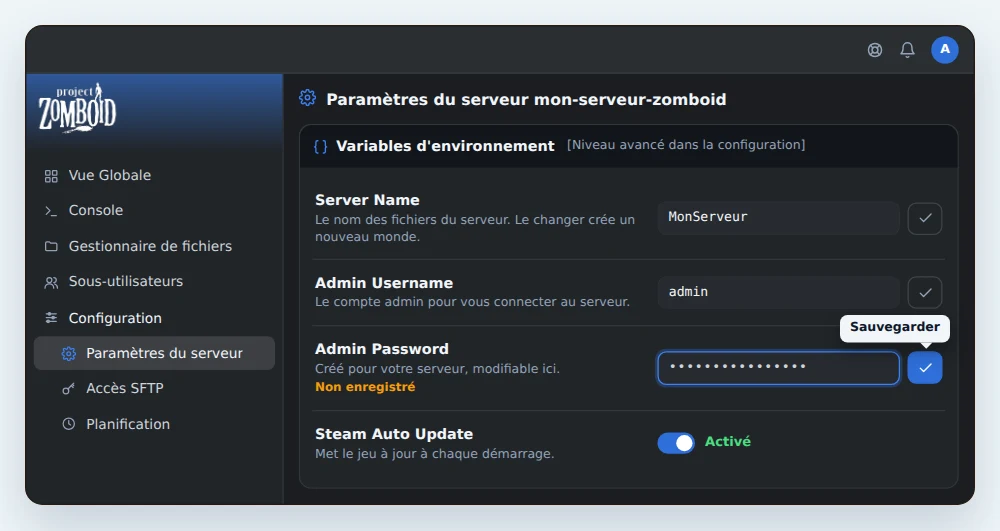The width and height of the screenshot is (1000, 531).
Task: Select Paramètres du serveur menu item
Action: (x=154, y=353)
